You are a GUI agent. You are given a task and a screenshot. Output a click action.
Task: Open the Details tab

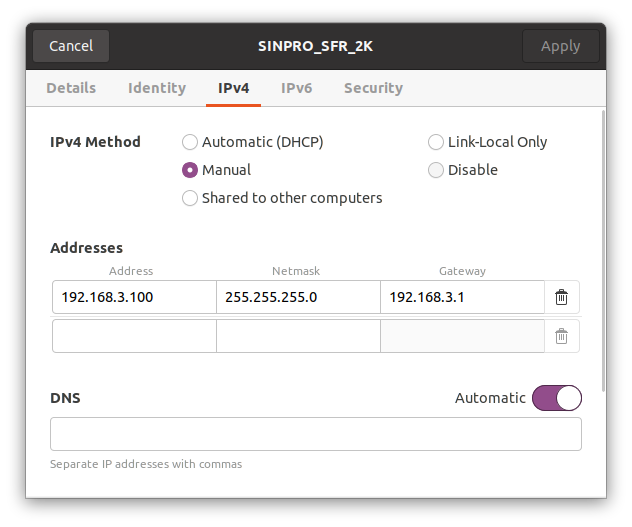point(71,88)
